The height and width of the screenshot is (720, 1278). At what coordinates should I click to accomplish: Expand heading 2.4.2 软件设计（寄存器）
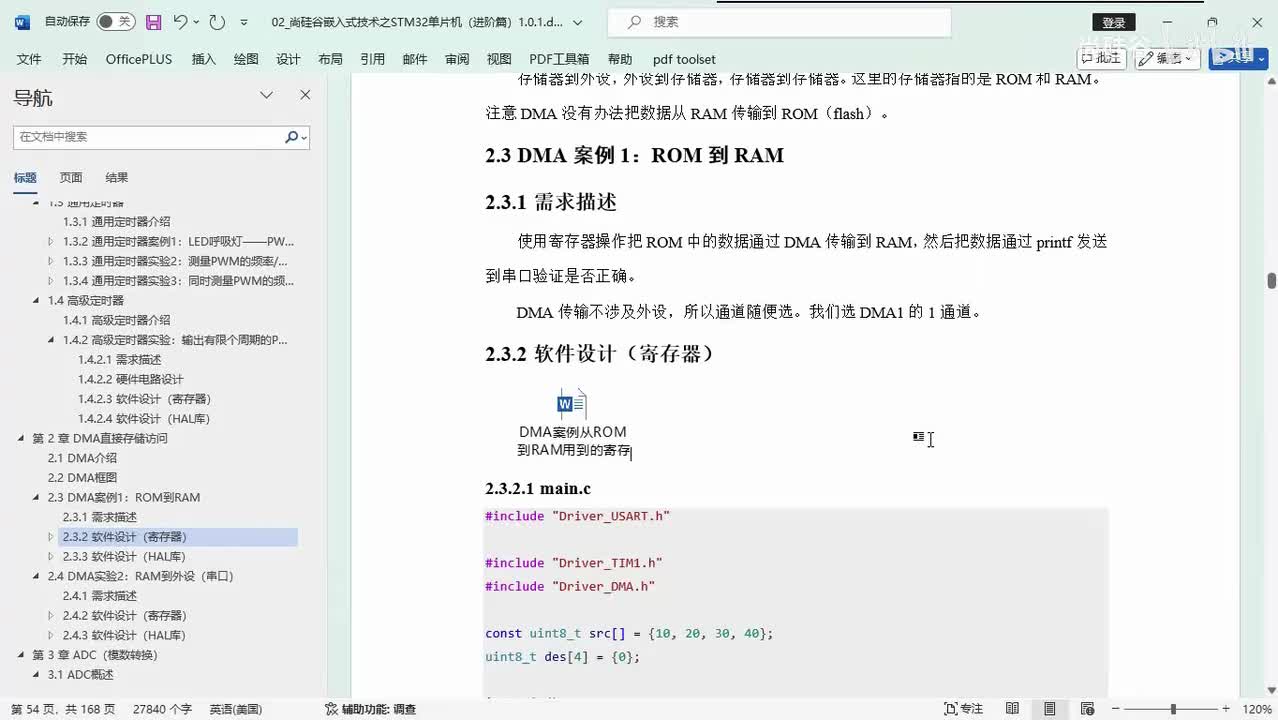pyautogui.click(x=51, y=615)
